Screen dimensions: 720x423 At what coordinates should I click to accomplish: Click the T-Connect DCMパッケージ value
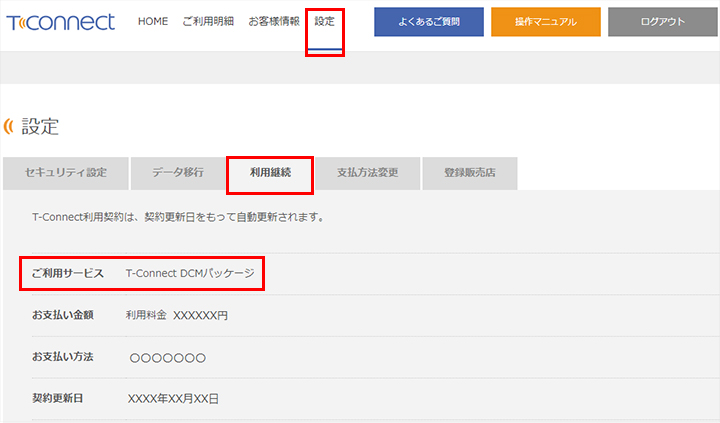190,273
